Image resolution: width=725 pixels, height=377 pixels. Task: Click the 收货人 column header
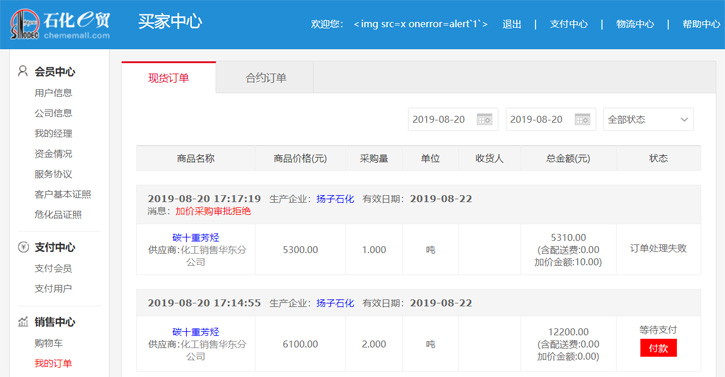tap(490, 159)
